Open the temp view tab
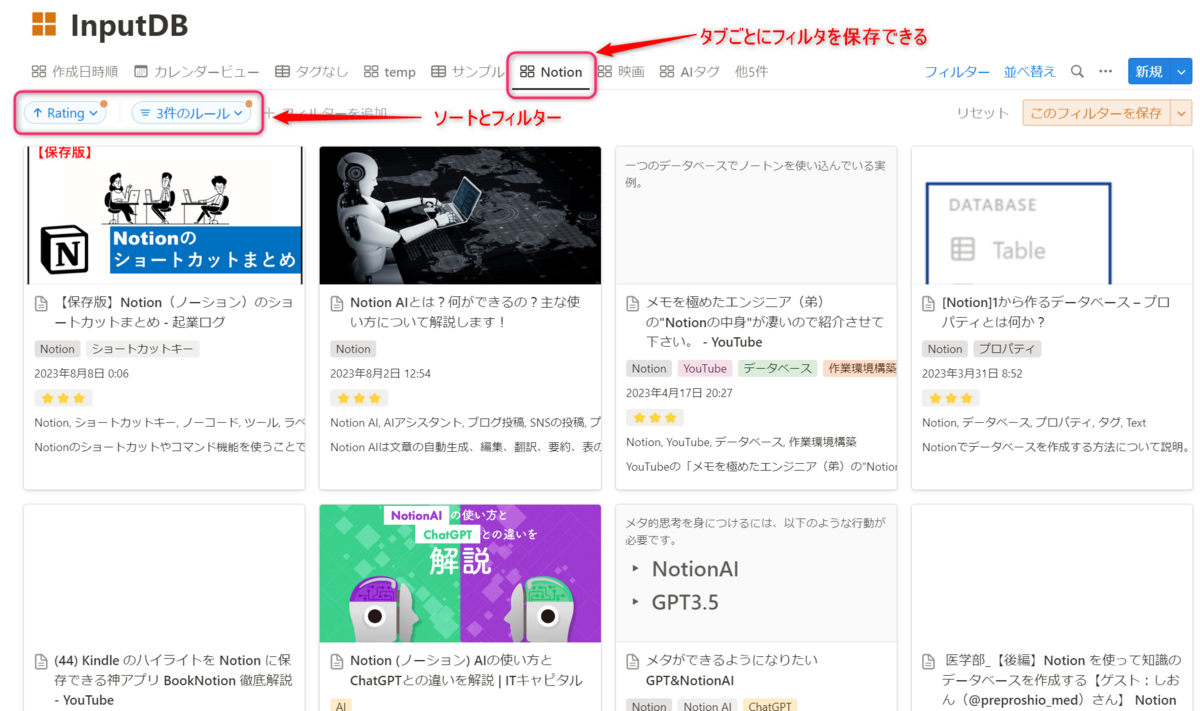The image size is (1200, 711). 389,72
